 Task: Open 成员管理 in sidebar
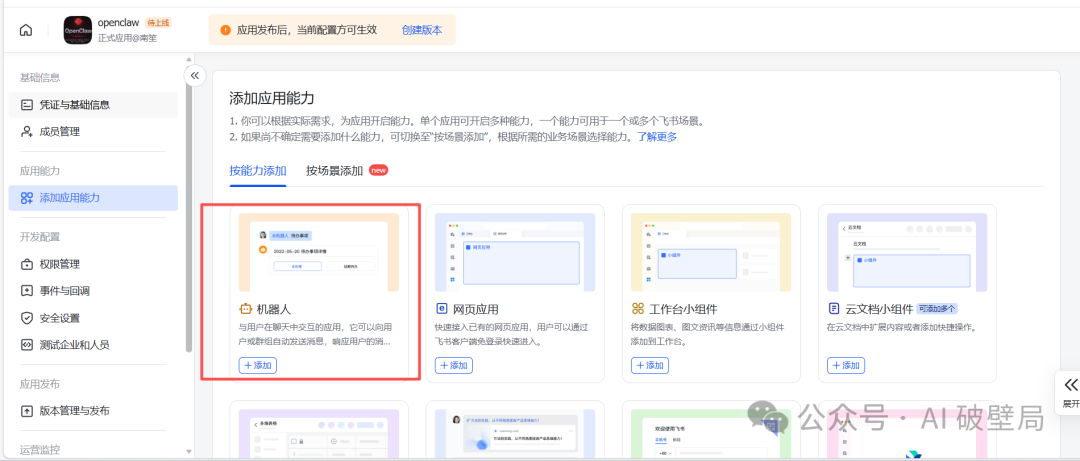(x=93, y=131)
